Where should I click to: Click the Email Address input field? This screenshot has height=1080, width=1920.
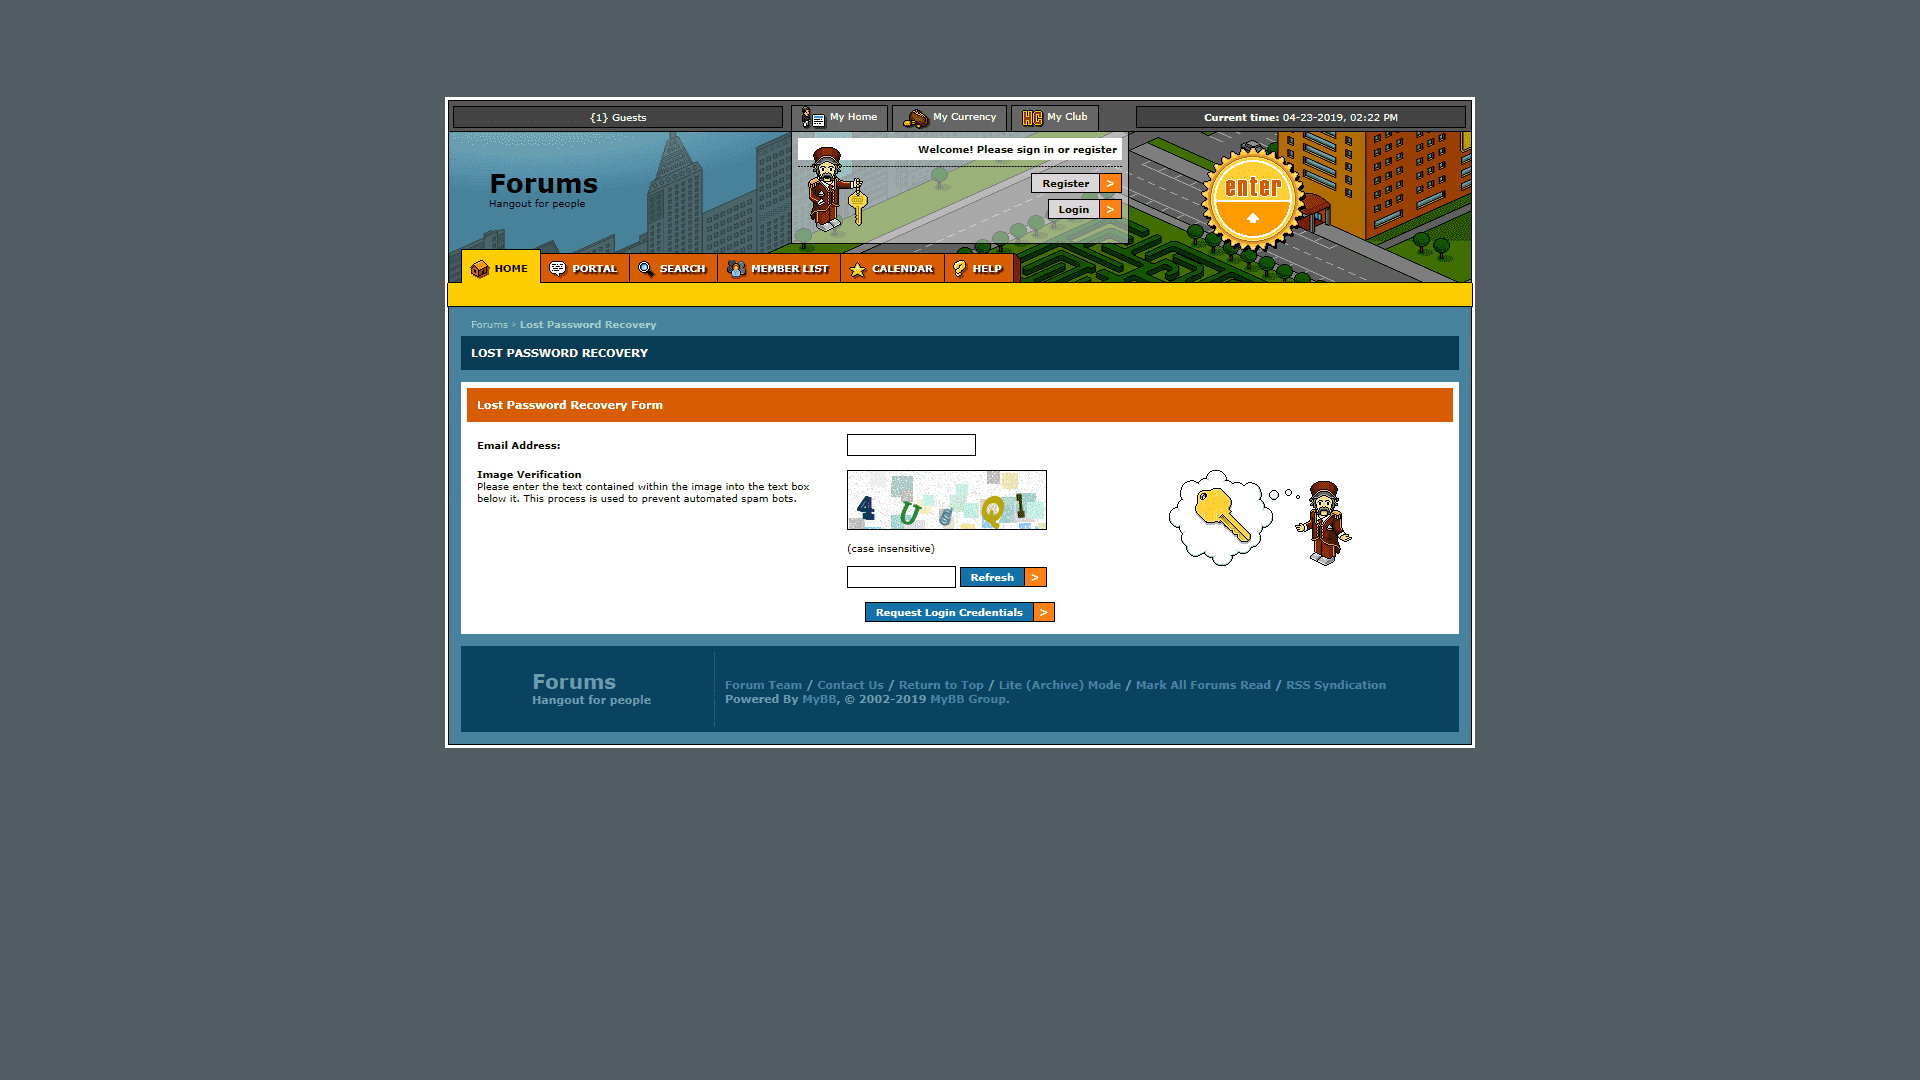tap(910, 444)
